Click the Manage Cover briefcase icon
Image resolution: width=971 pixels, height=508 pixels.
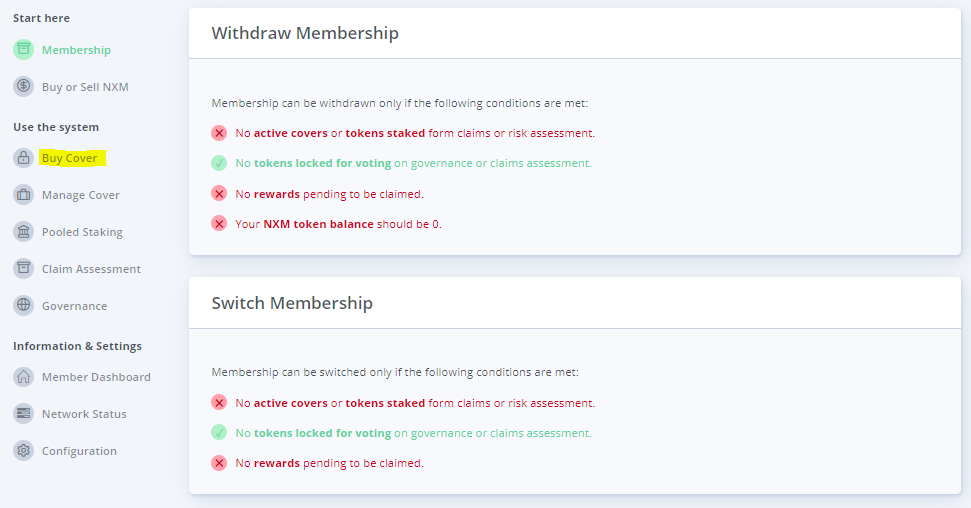(23, 195)
